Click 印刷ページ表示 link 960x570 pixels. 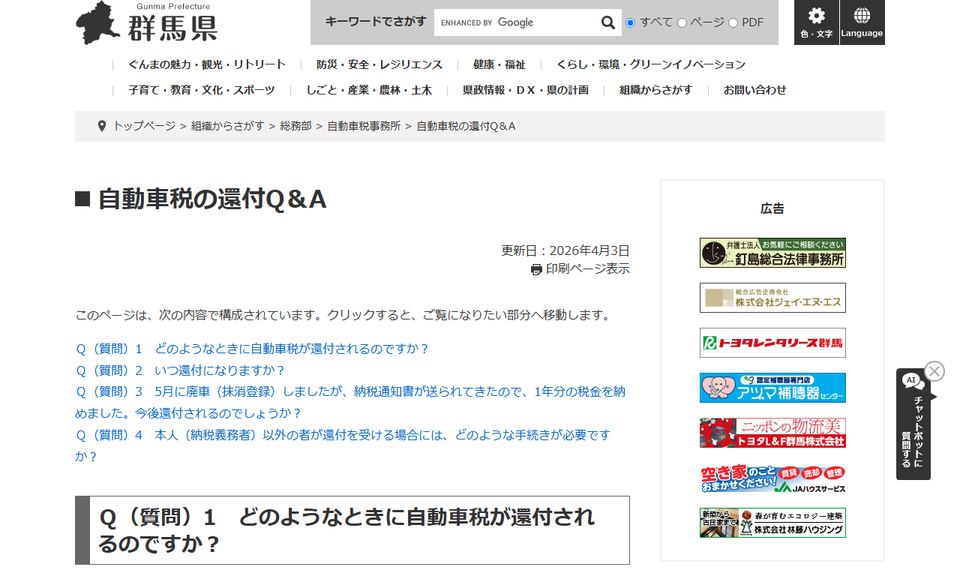587,269
